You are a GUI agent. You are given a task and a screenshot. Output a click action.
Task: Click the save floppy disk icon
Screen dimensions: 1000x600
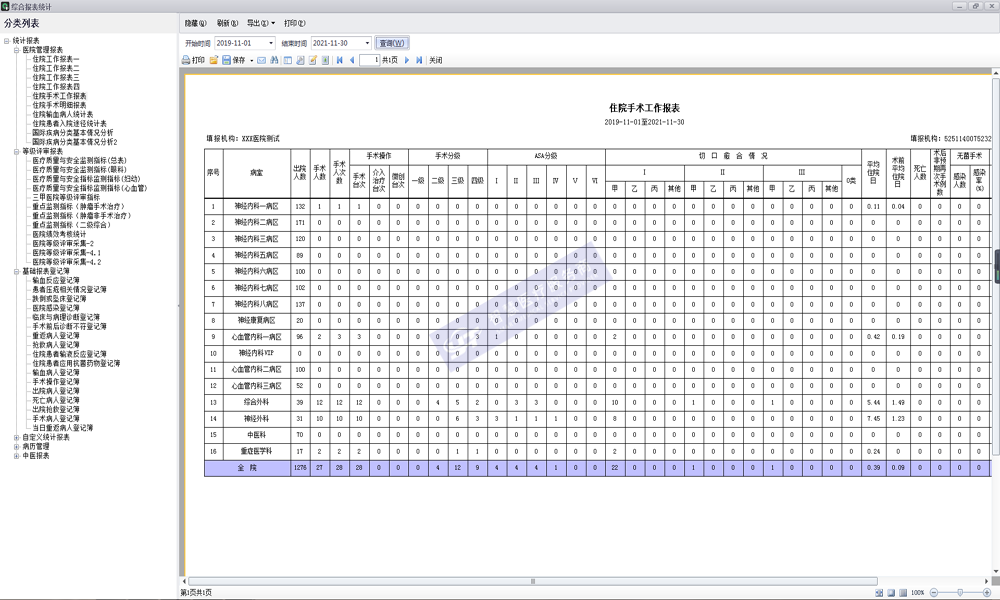(x=226, y=60)
